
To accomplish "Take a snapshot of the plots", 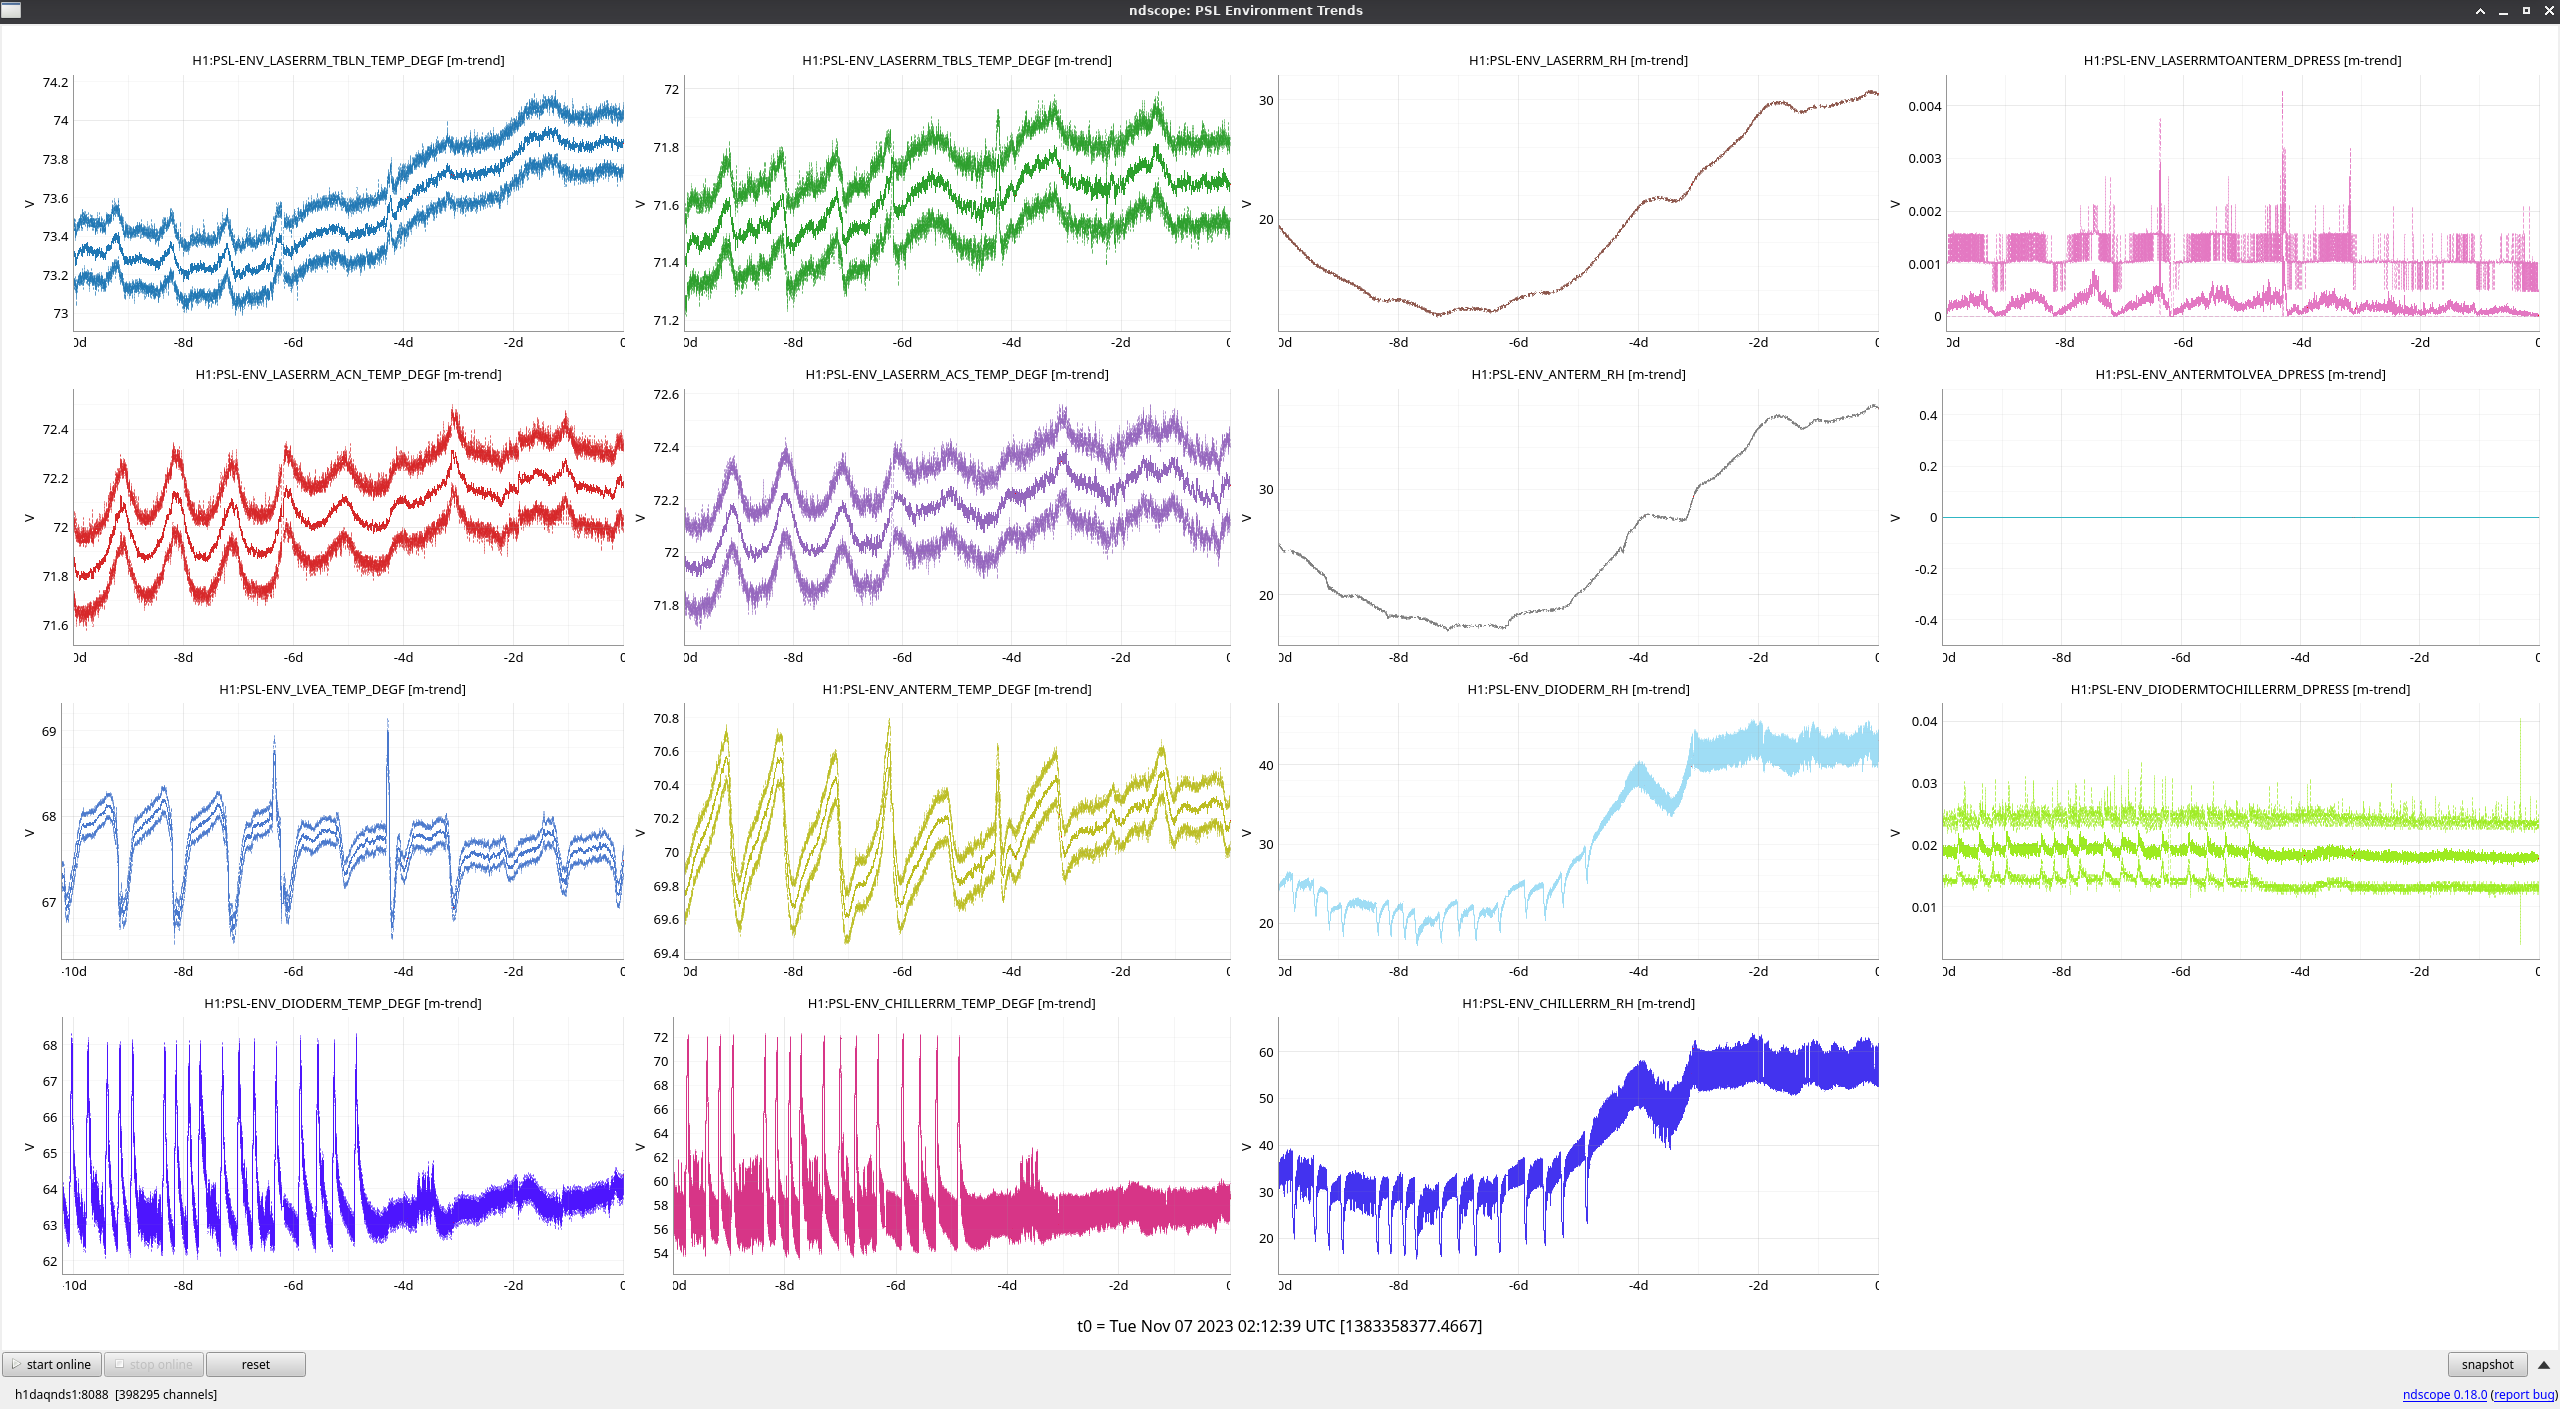I will click(2486, 1364).
